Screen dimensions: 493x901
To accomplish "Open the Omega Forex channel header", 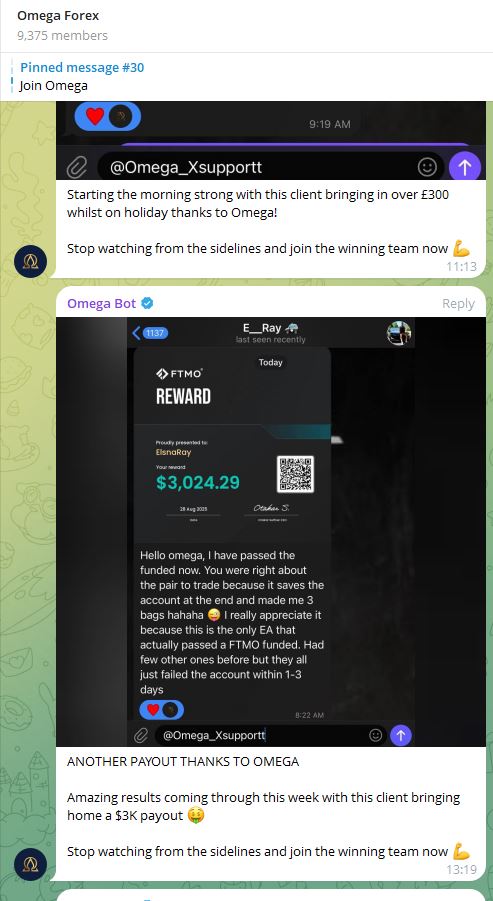I will point(246,26).
